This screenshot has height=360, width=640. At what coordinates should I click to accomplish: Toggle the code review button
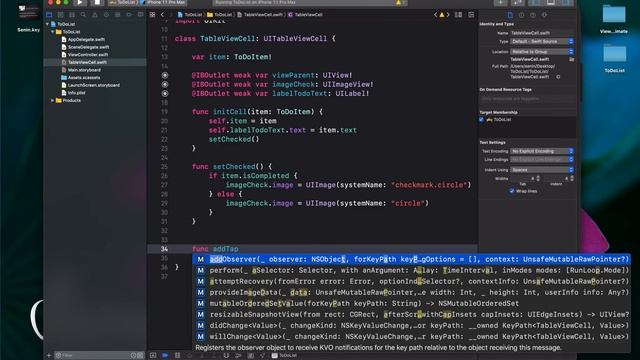coord(518,2)
